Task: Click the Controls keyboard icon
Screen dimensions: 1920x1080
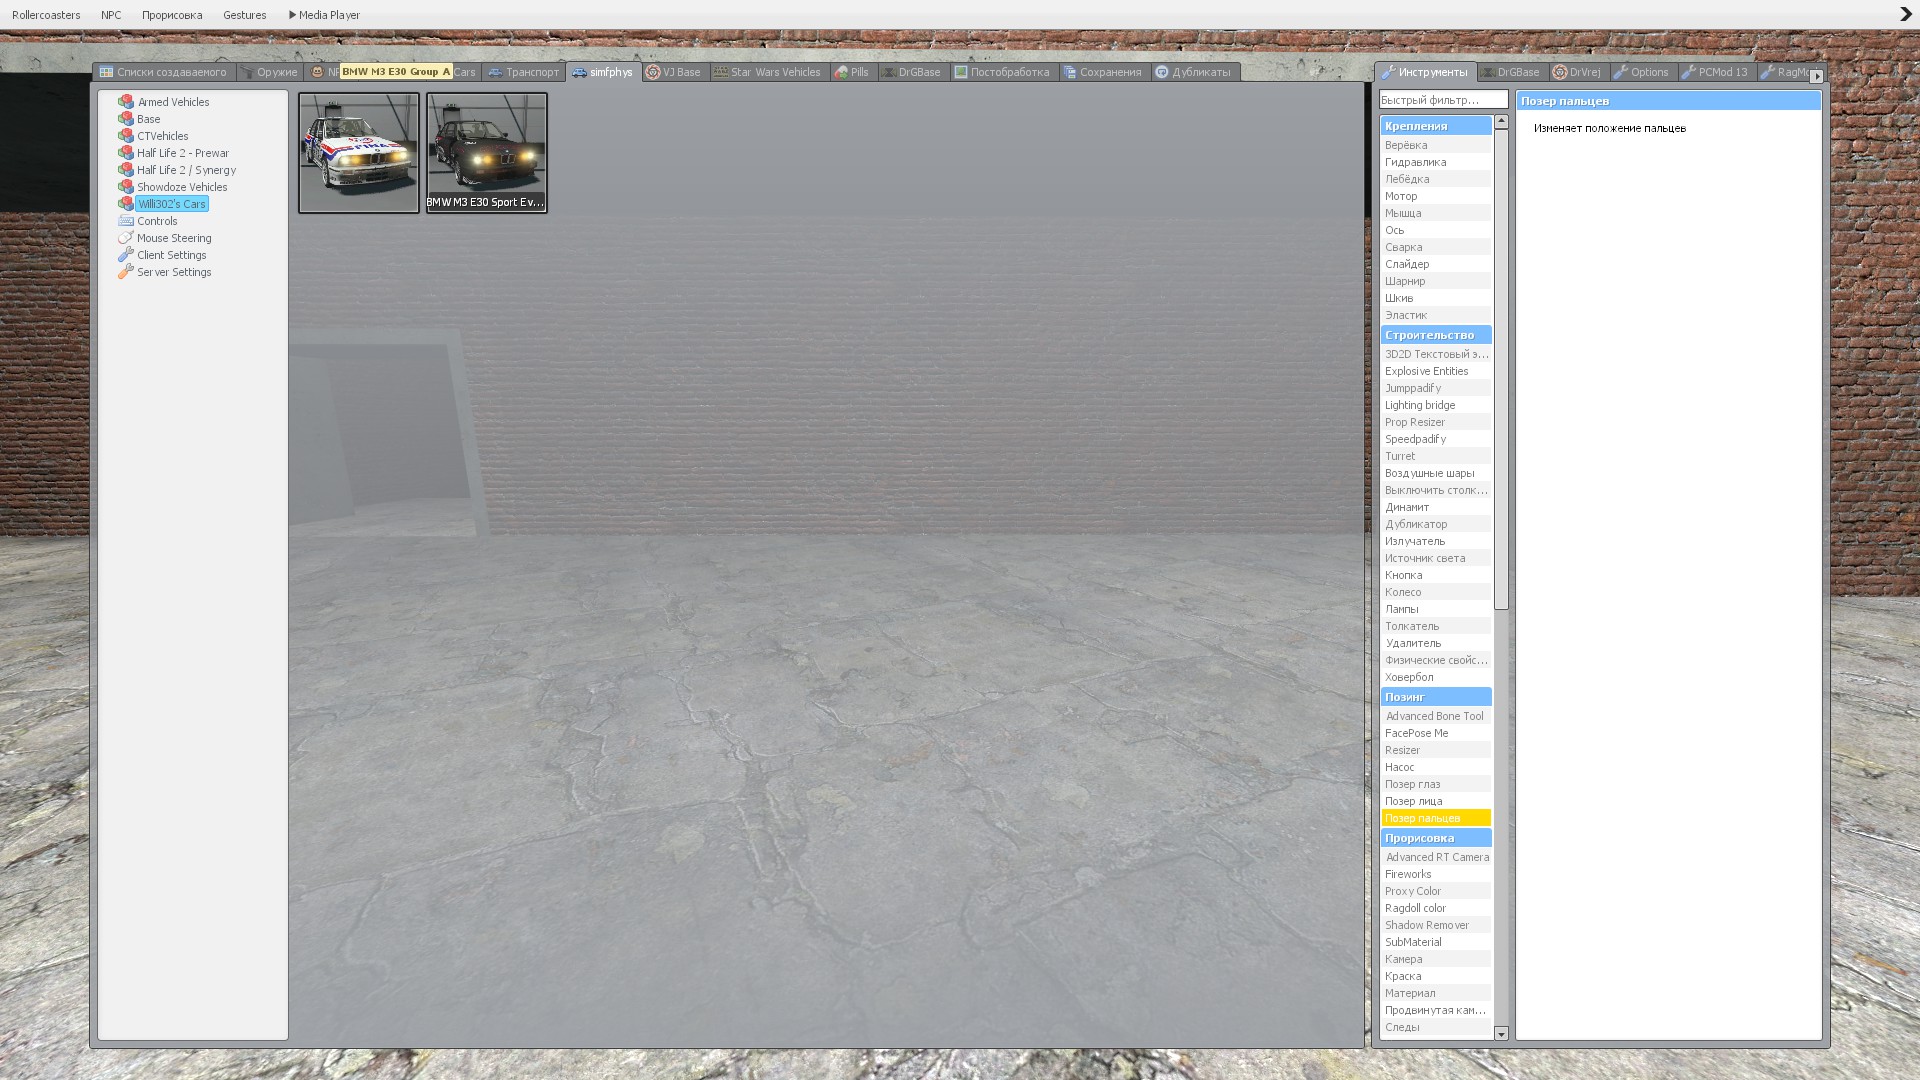Action: (125, 221)
